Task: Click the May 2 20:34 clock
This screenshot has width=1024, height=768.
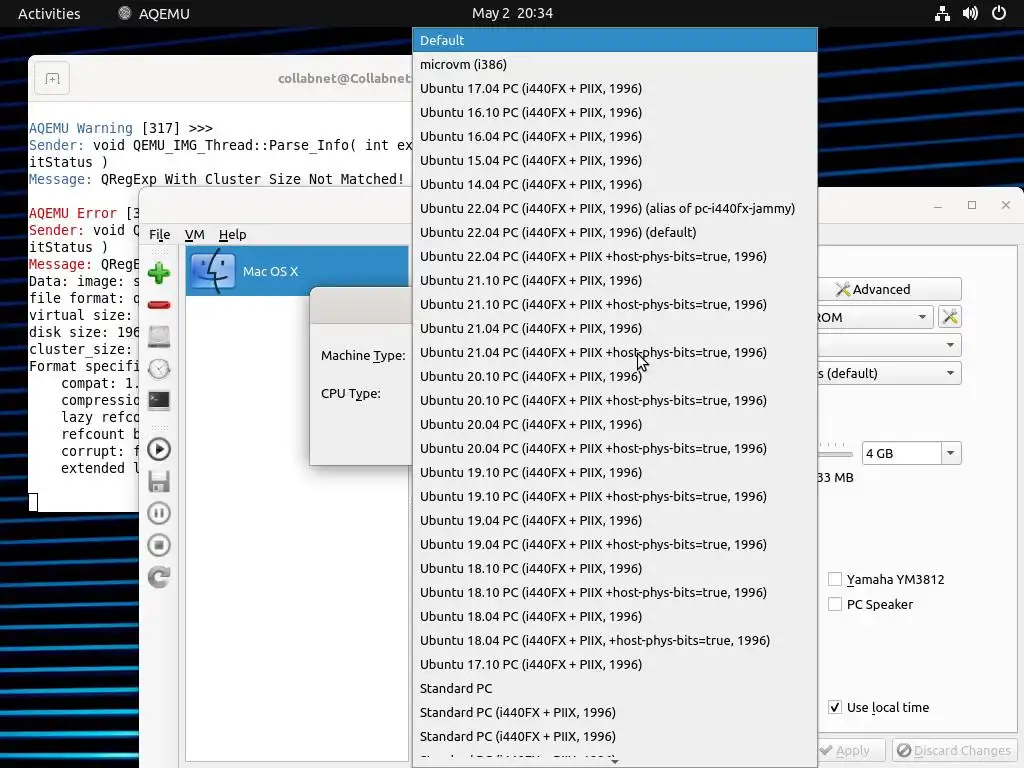Action: pyautogui.click(x=512, y=13)
